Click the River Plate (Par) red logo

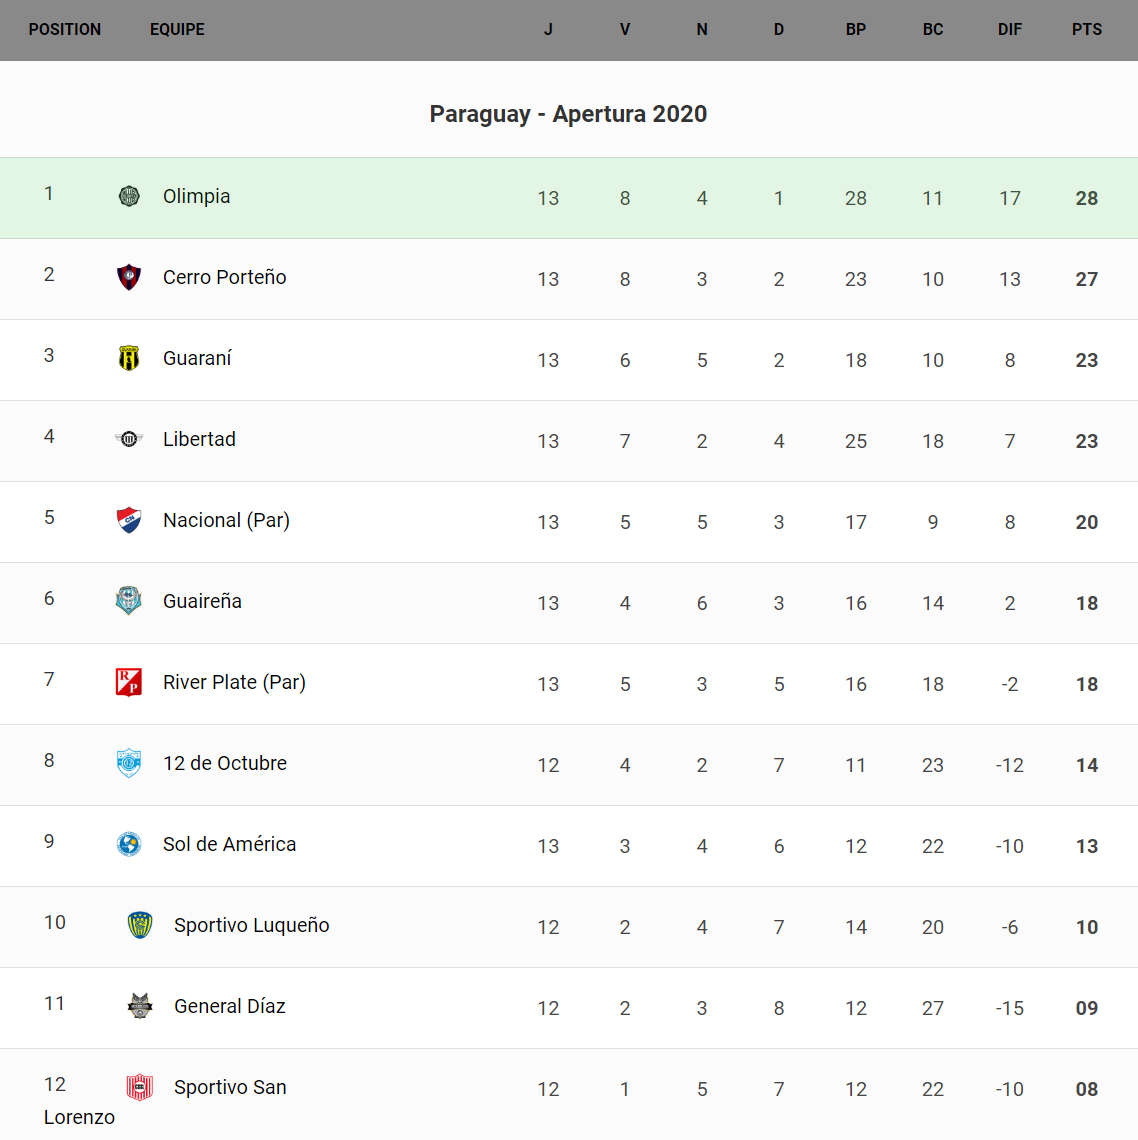[x=129, y=682]
